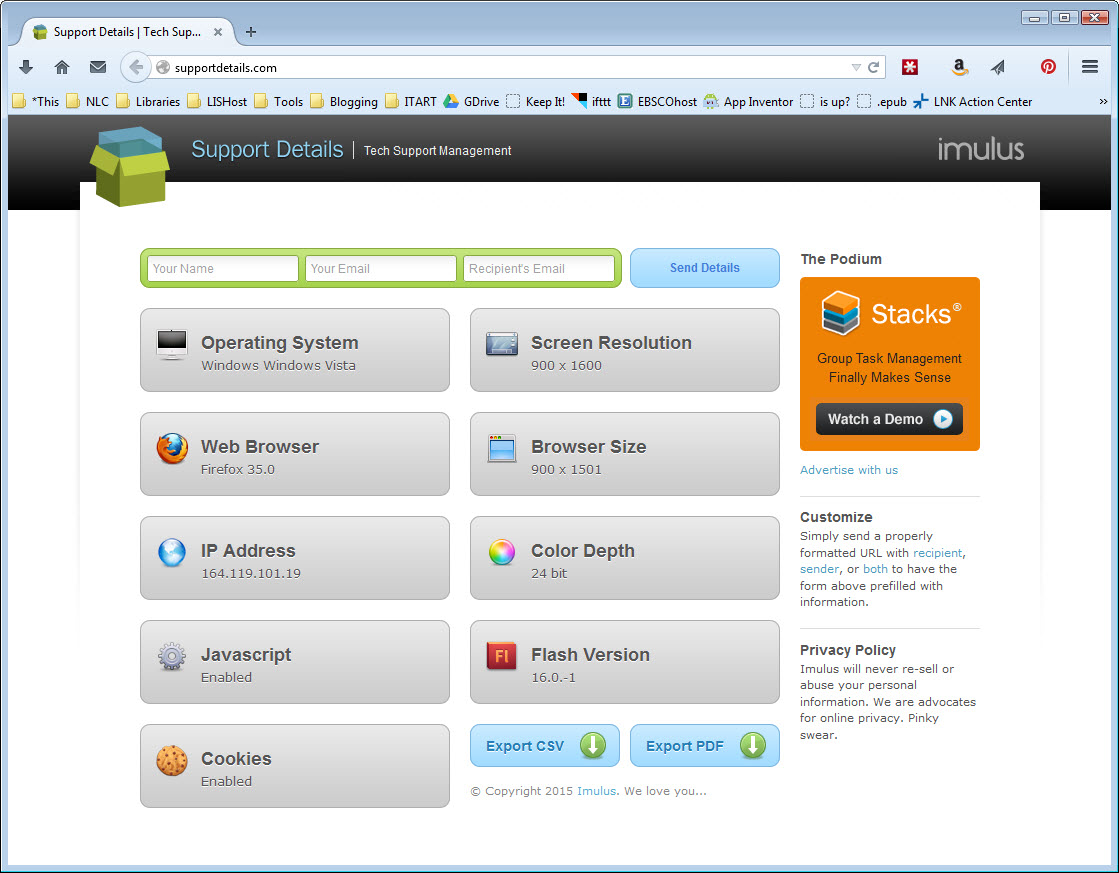
Task: Click the Export CSV button
Action: (x=544, y=746)
